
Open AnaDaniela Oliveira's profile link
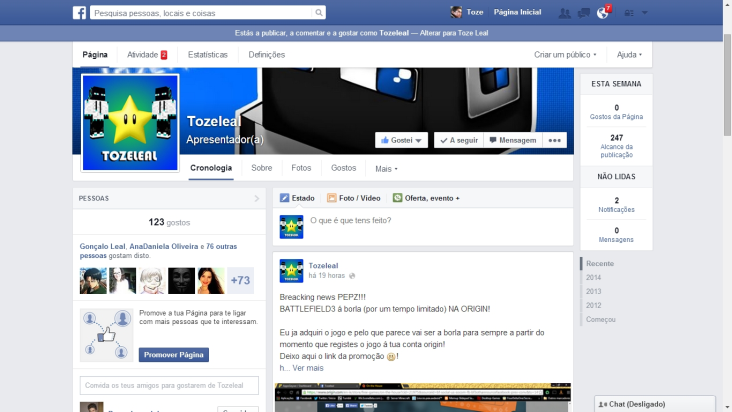click(164, 246)
